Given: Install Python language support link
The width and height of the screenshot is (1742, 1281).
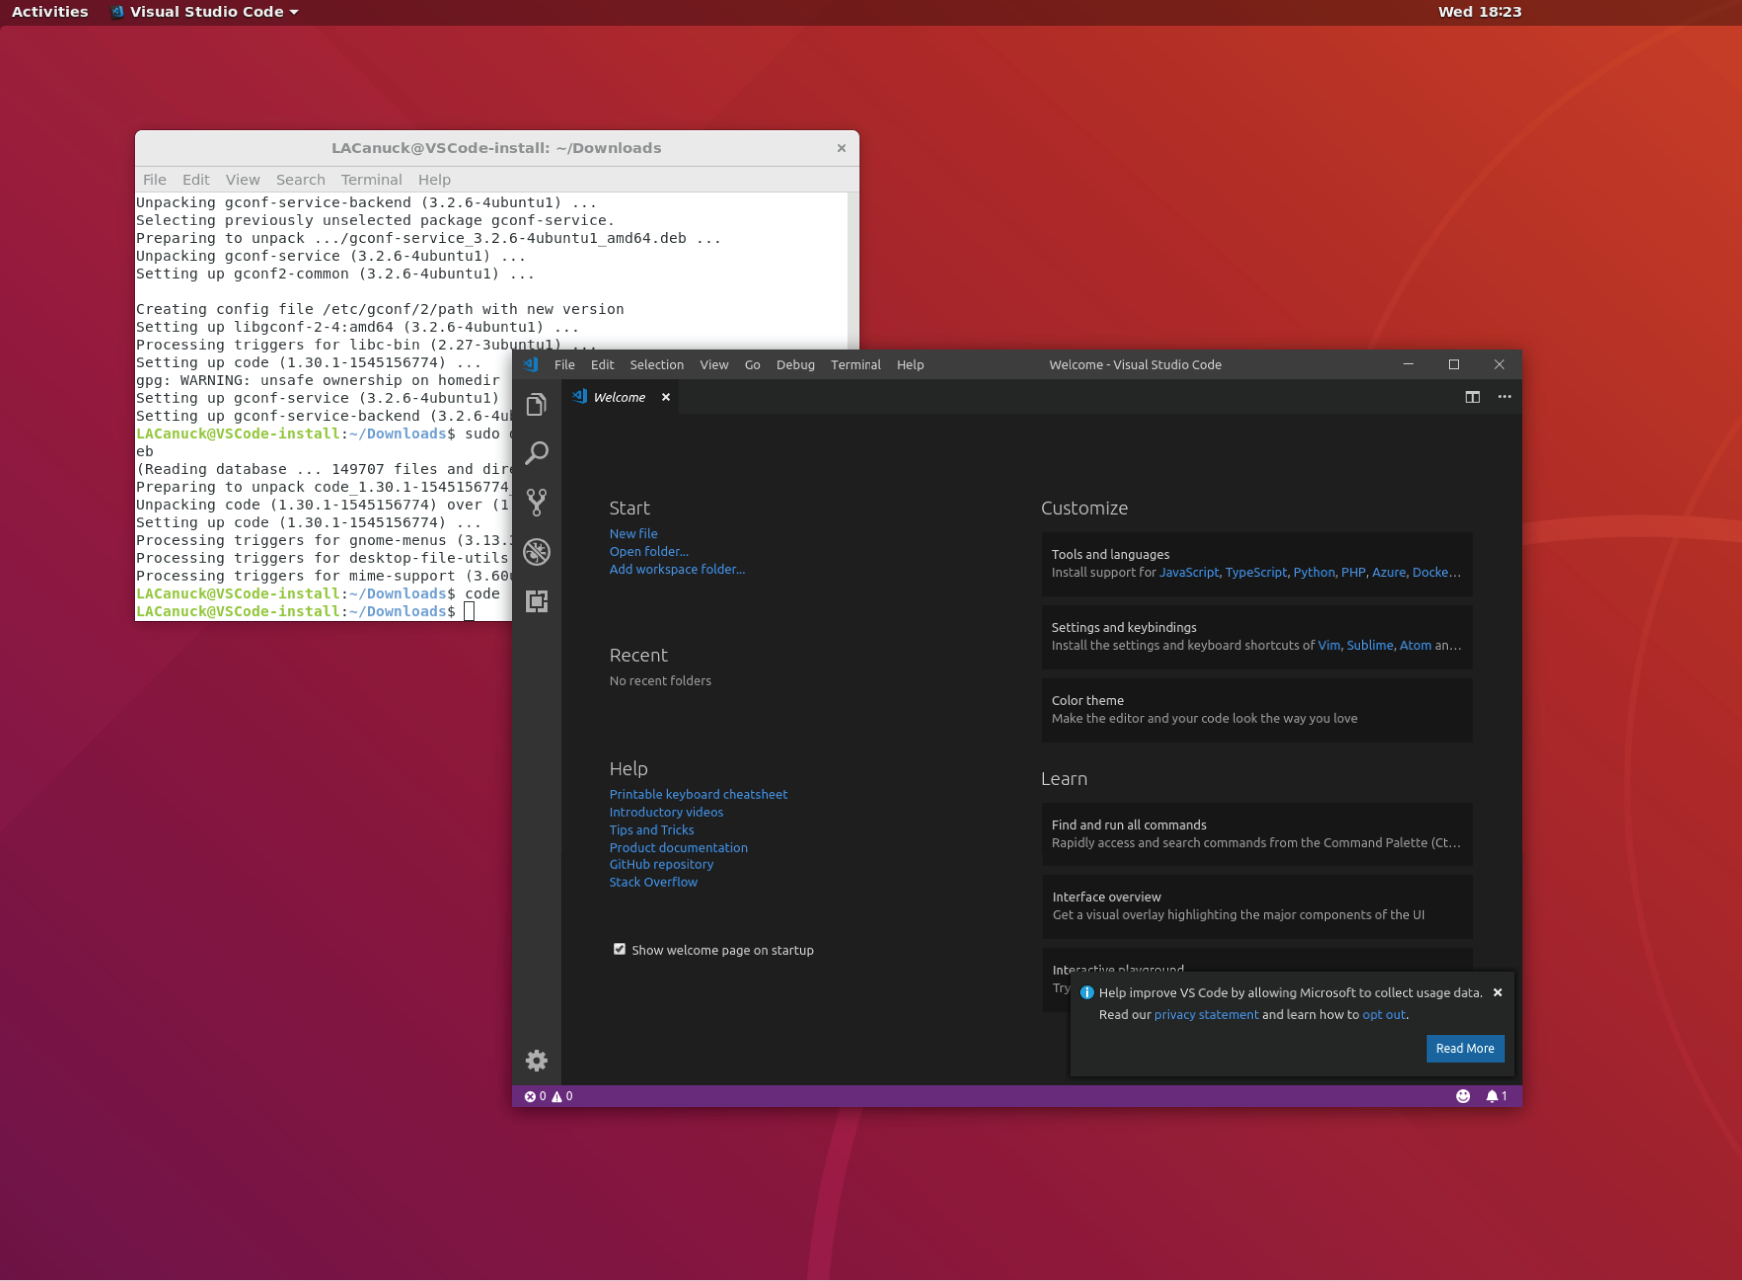Looking at the screenshot, I should [x=1313, y=572].
